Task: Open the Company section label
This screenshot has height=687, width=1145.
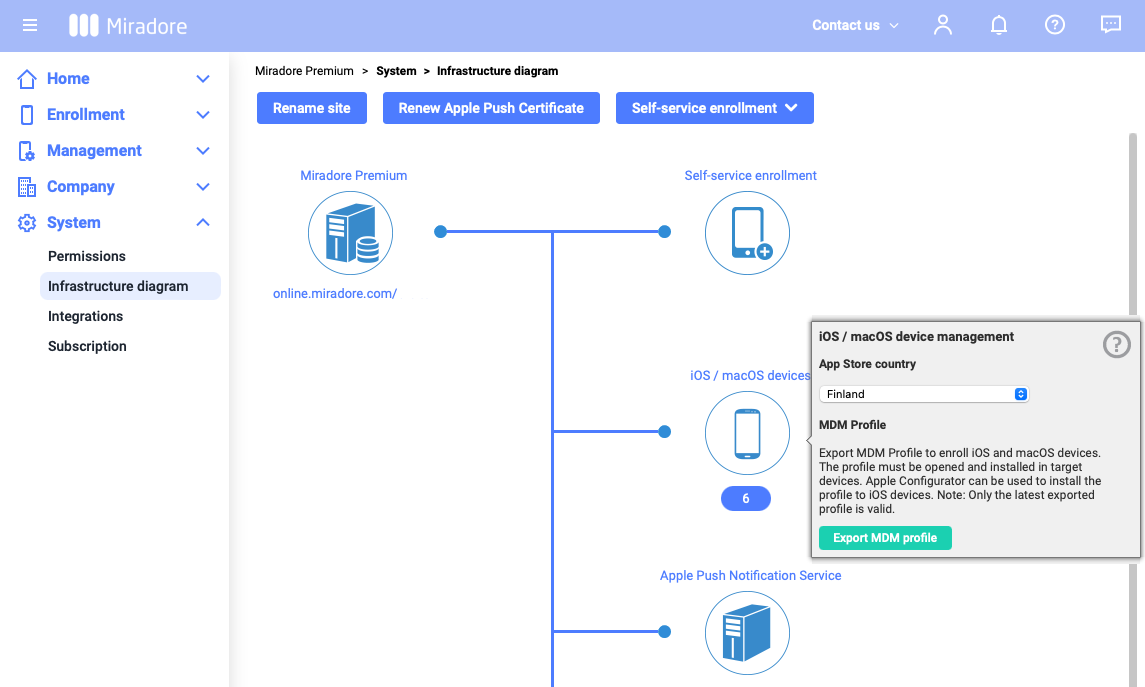Action: point(80,187)
